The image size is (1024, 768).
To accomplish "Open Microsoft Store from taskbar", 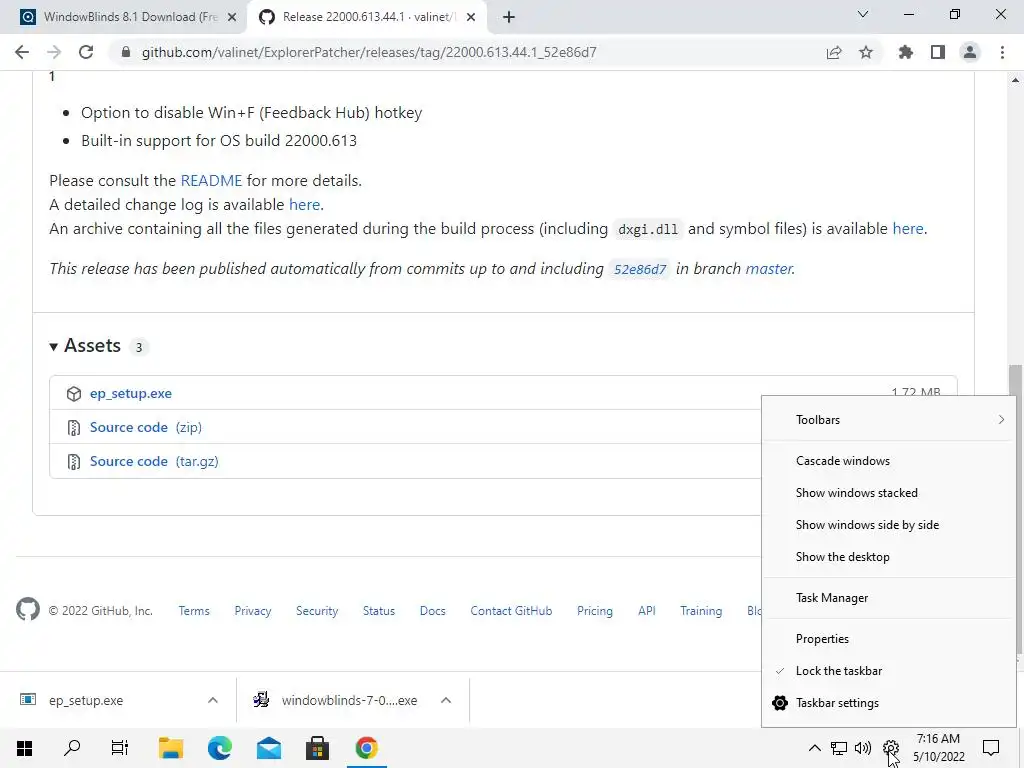I will coord(317,748).
